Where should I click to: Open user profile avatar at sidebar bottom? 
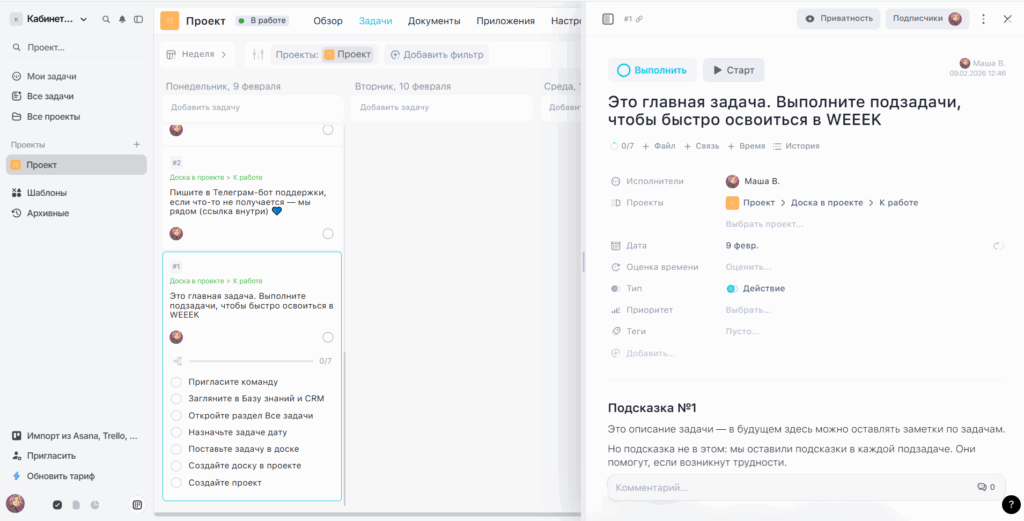pyautogui.click(x=16, y=503)
